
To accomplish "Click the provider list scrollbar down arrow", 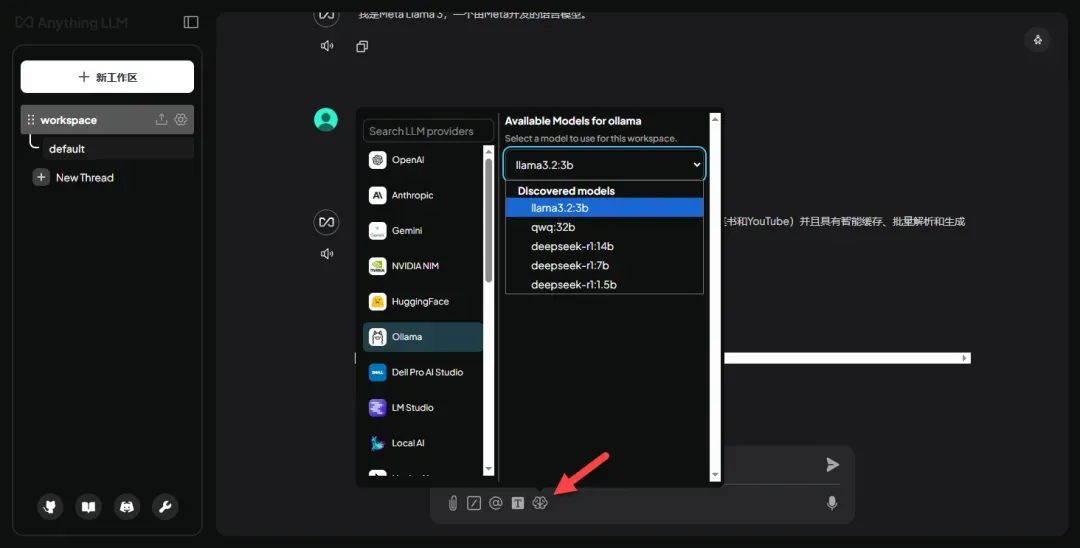I will click(x=489, y=470).
